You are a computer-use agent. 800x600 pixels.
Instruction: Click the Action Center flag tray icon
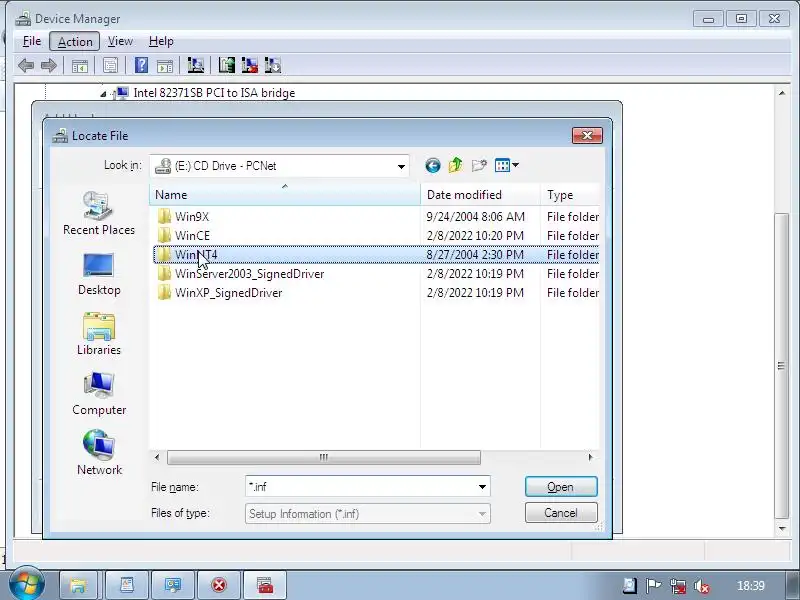tap(653, 586)
